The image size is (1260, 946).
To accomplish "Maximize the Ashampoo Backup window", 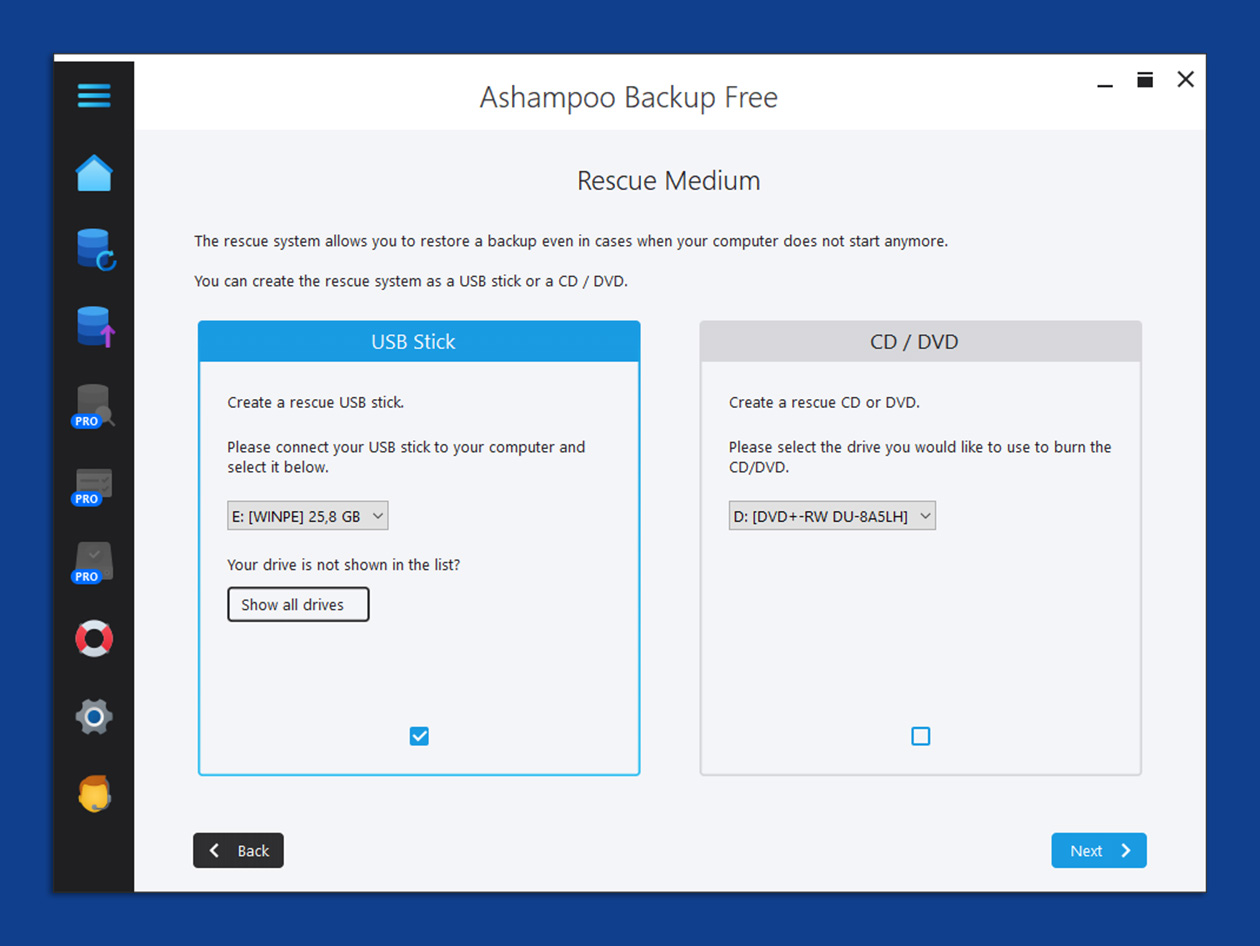I will click(1145, 80).
